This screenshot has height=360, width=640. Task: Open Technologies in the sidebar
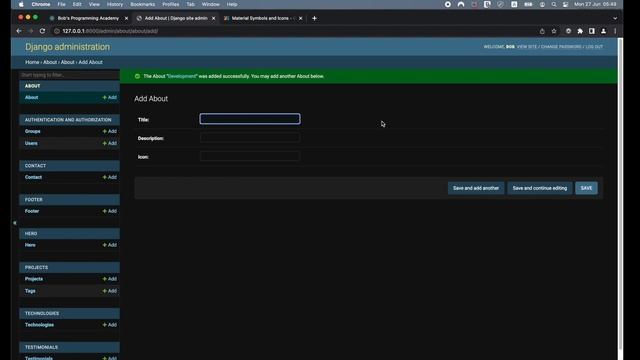[39, 325]
